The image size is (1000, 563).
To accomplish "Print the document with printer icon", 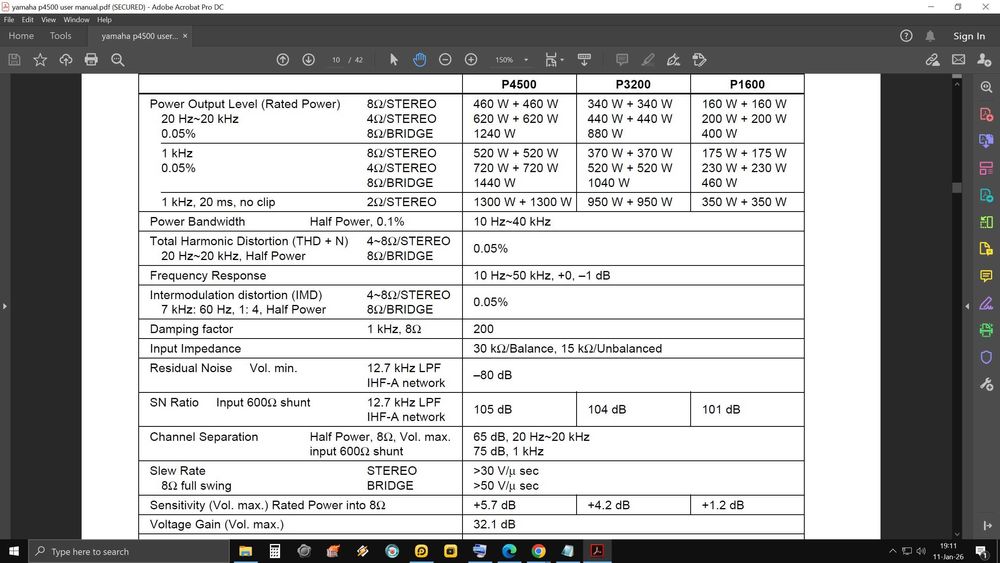I will (x=91, y=60).
